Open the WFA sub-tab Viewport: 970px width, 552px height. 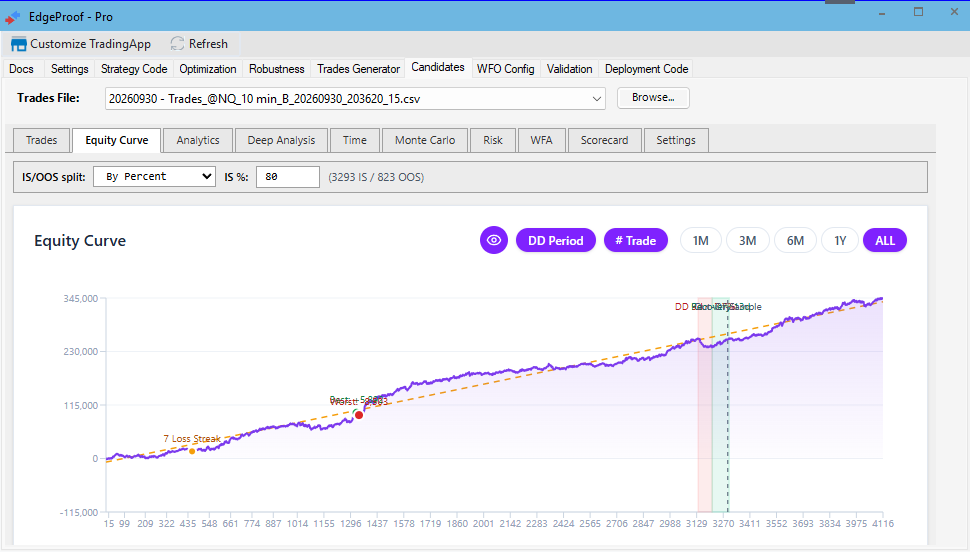[541, 140]
